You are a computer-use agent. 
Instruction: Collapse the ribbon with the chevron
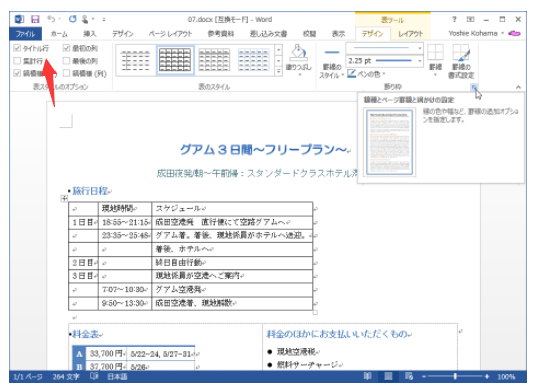[x=518, y=87]
